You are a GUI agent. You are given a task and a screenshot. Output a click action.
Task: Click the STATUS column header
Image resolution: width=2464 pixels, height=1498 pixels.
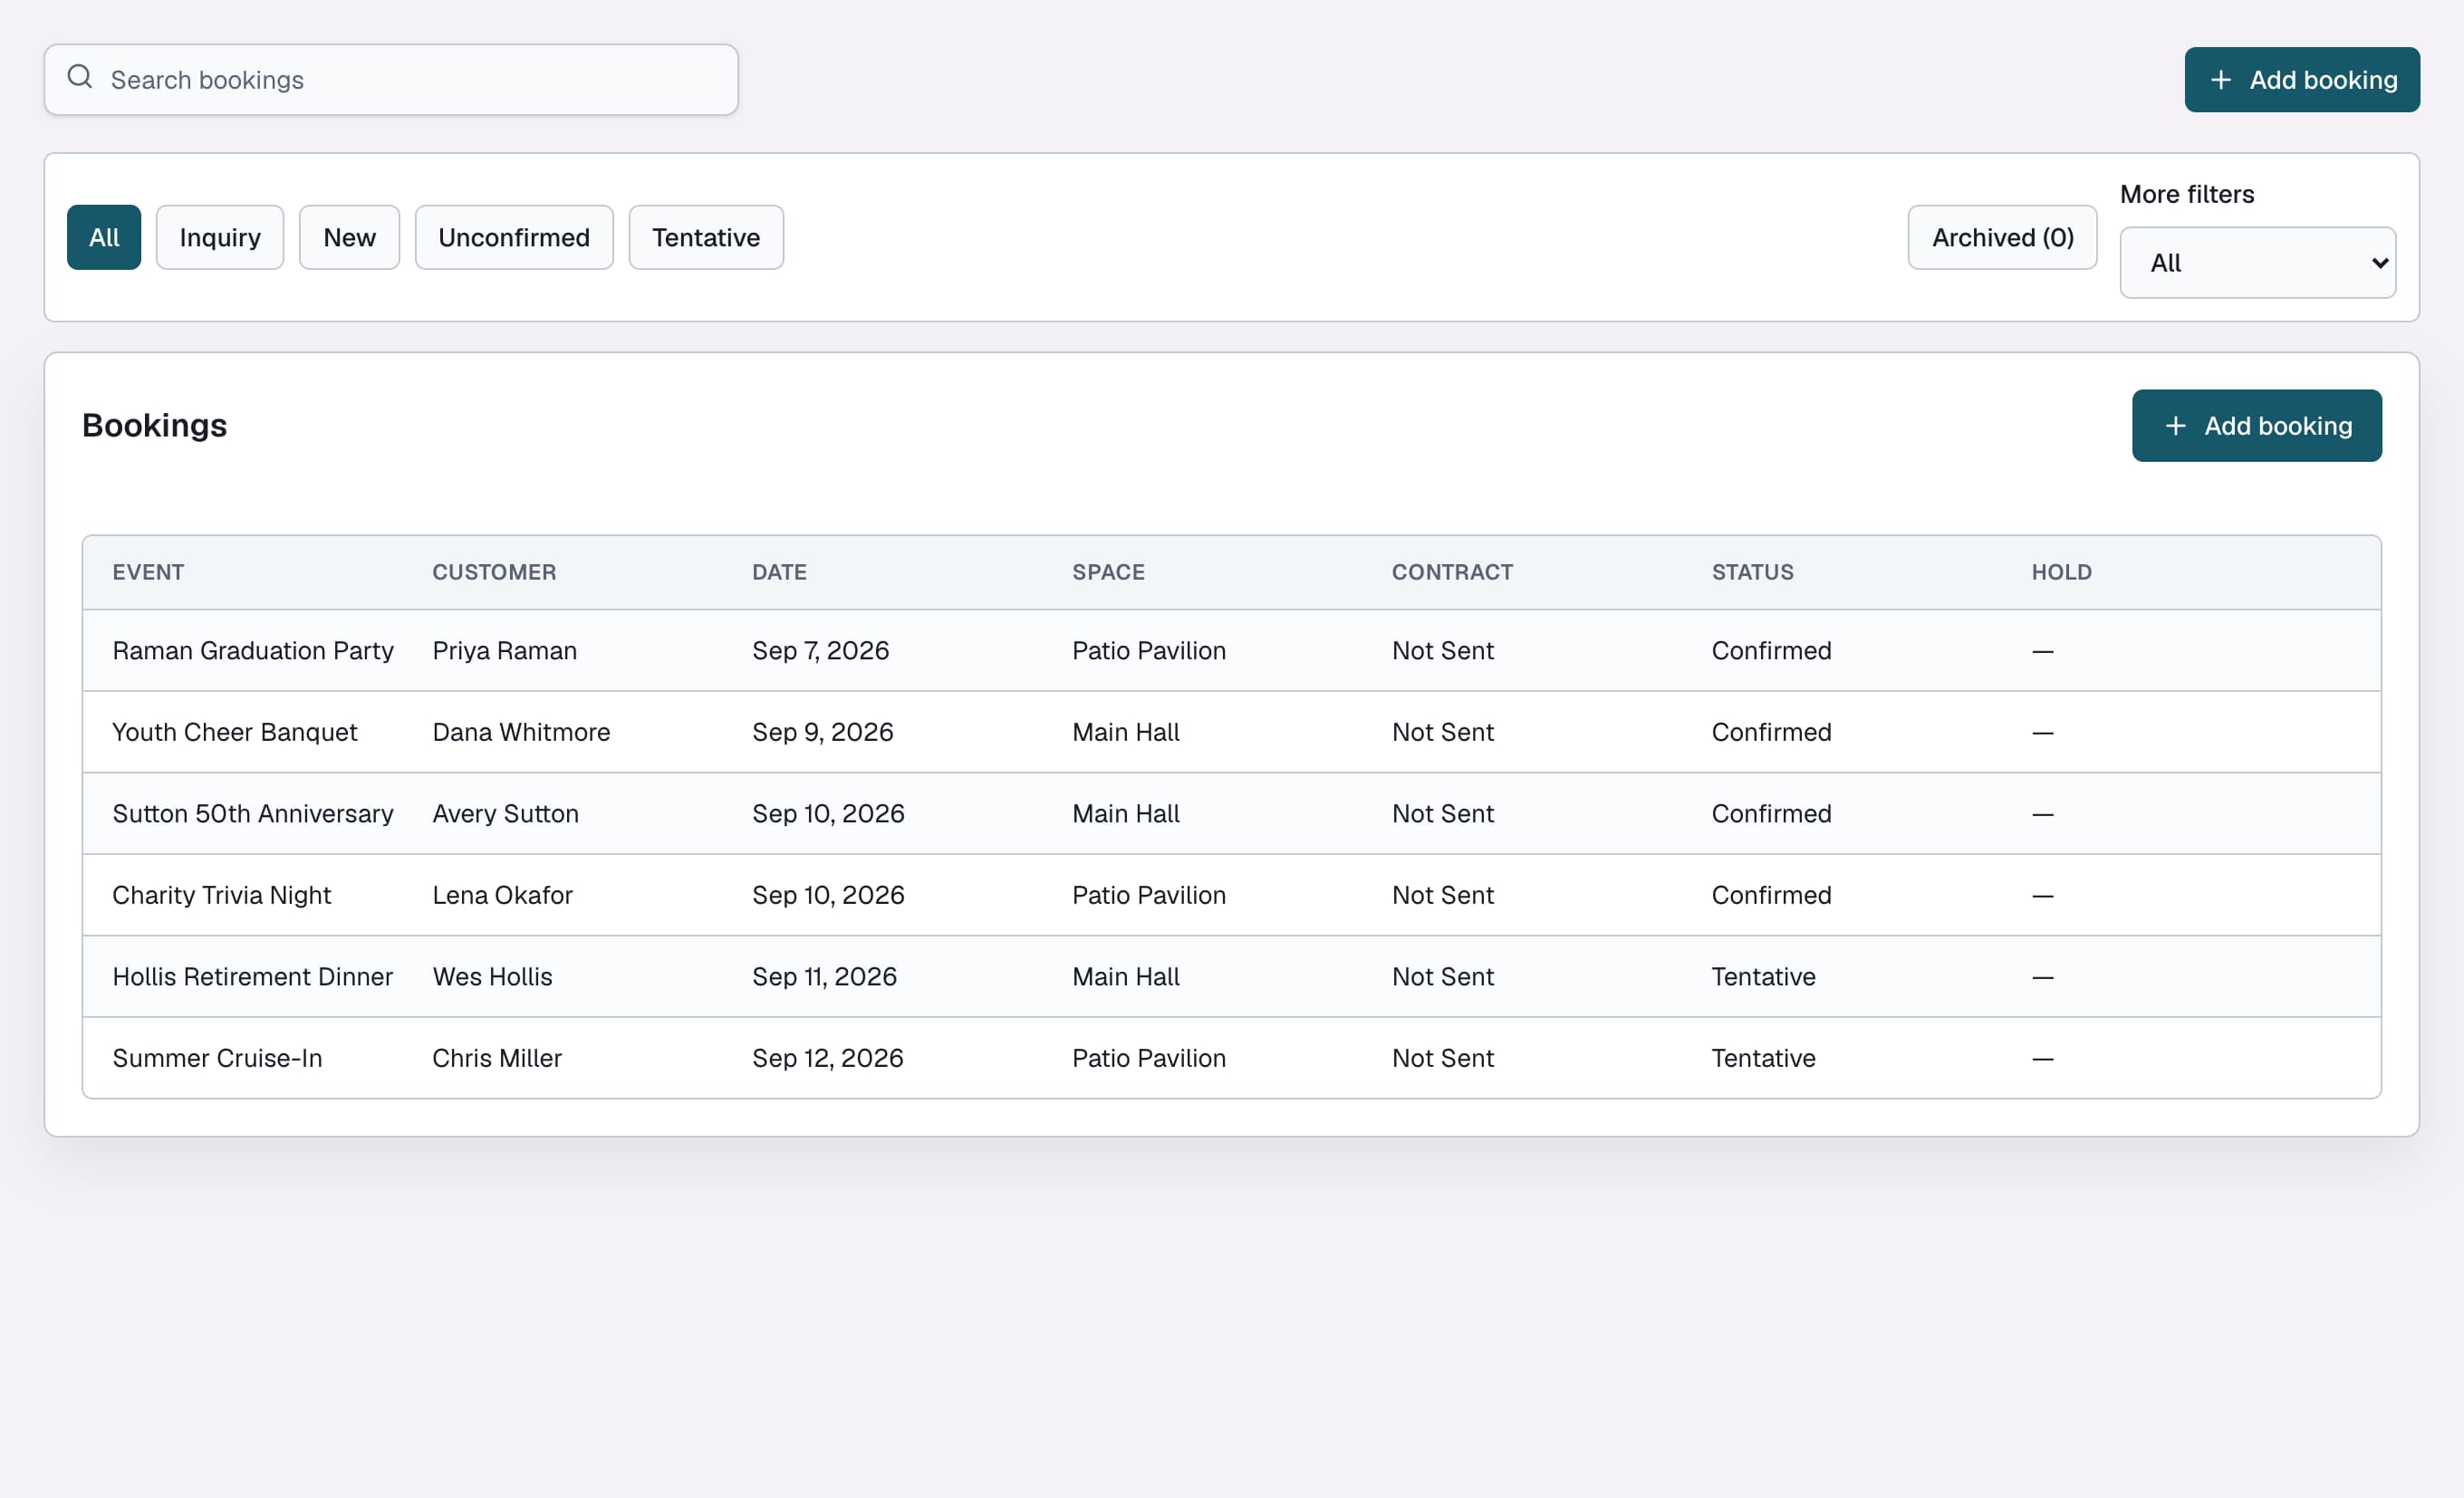click(1752, 572)
